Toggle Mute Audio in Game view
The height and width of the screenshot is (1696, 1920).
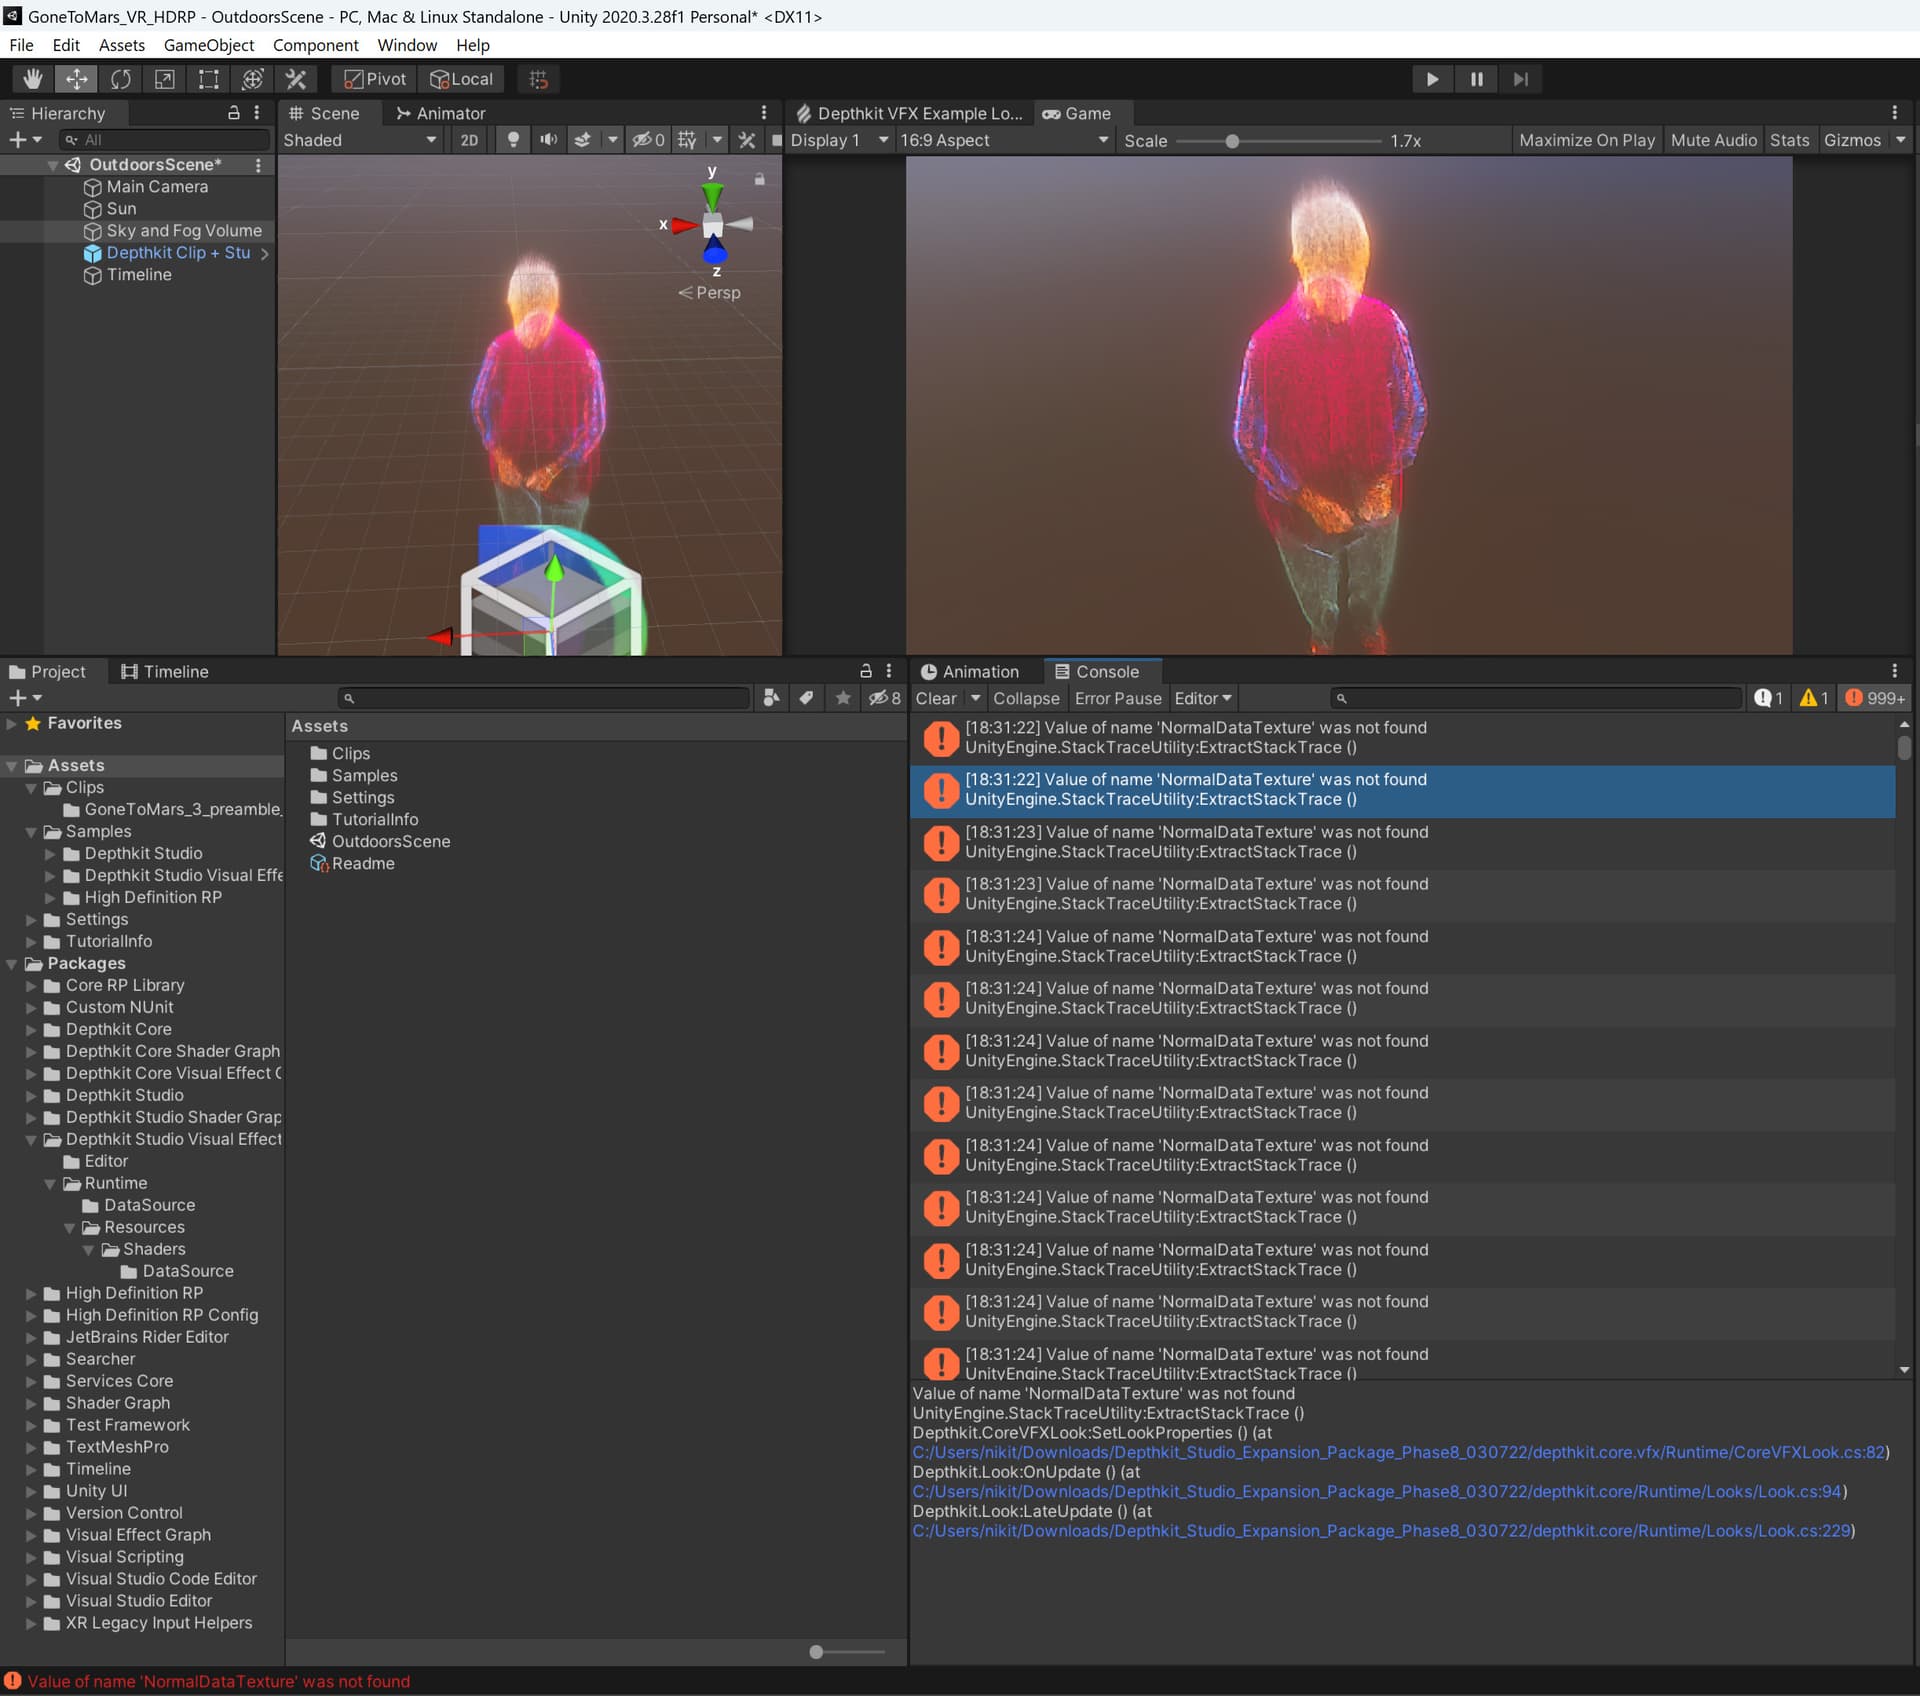pos(1713,140)
